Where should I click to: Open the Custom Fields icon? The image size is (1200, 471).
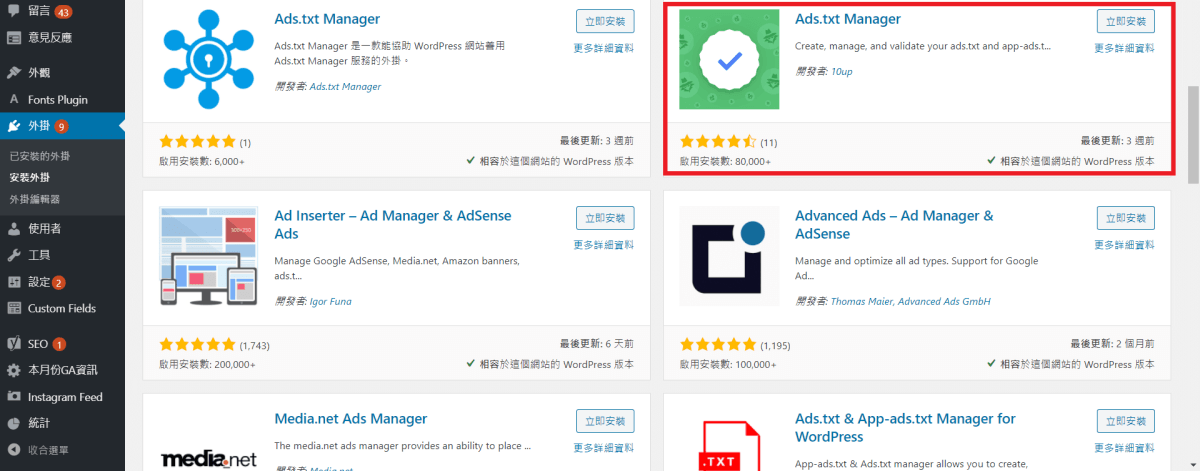pos(14,308)
